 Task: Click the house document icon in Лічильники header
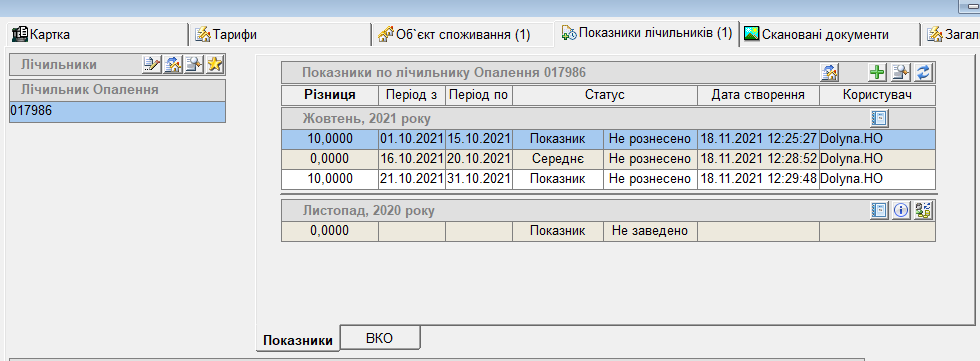[x=173, y=64]
